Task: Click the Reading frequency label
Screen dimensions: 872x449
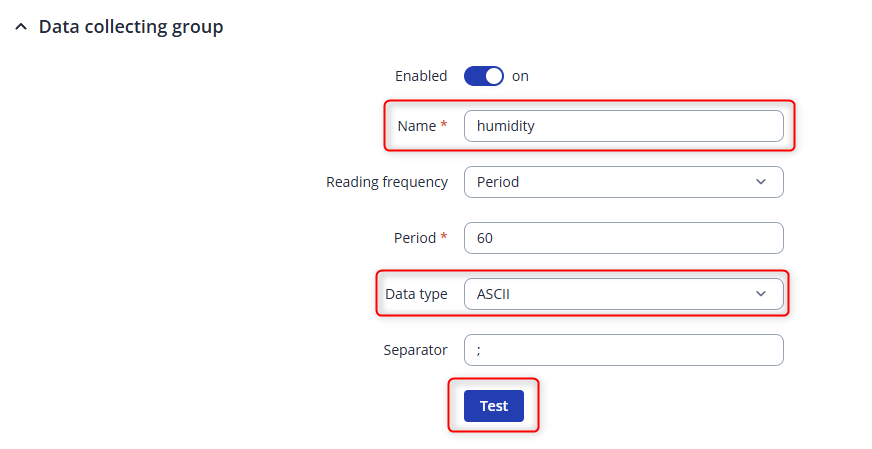Action: pyautogui.click(x=387, y=182)
